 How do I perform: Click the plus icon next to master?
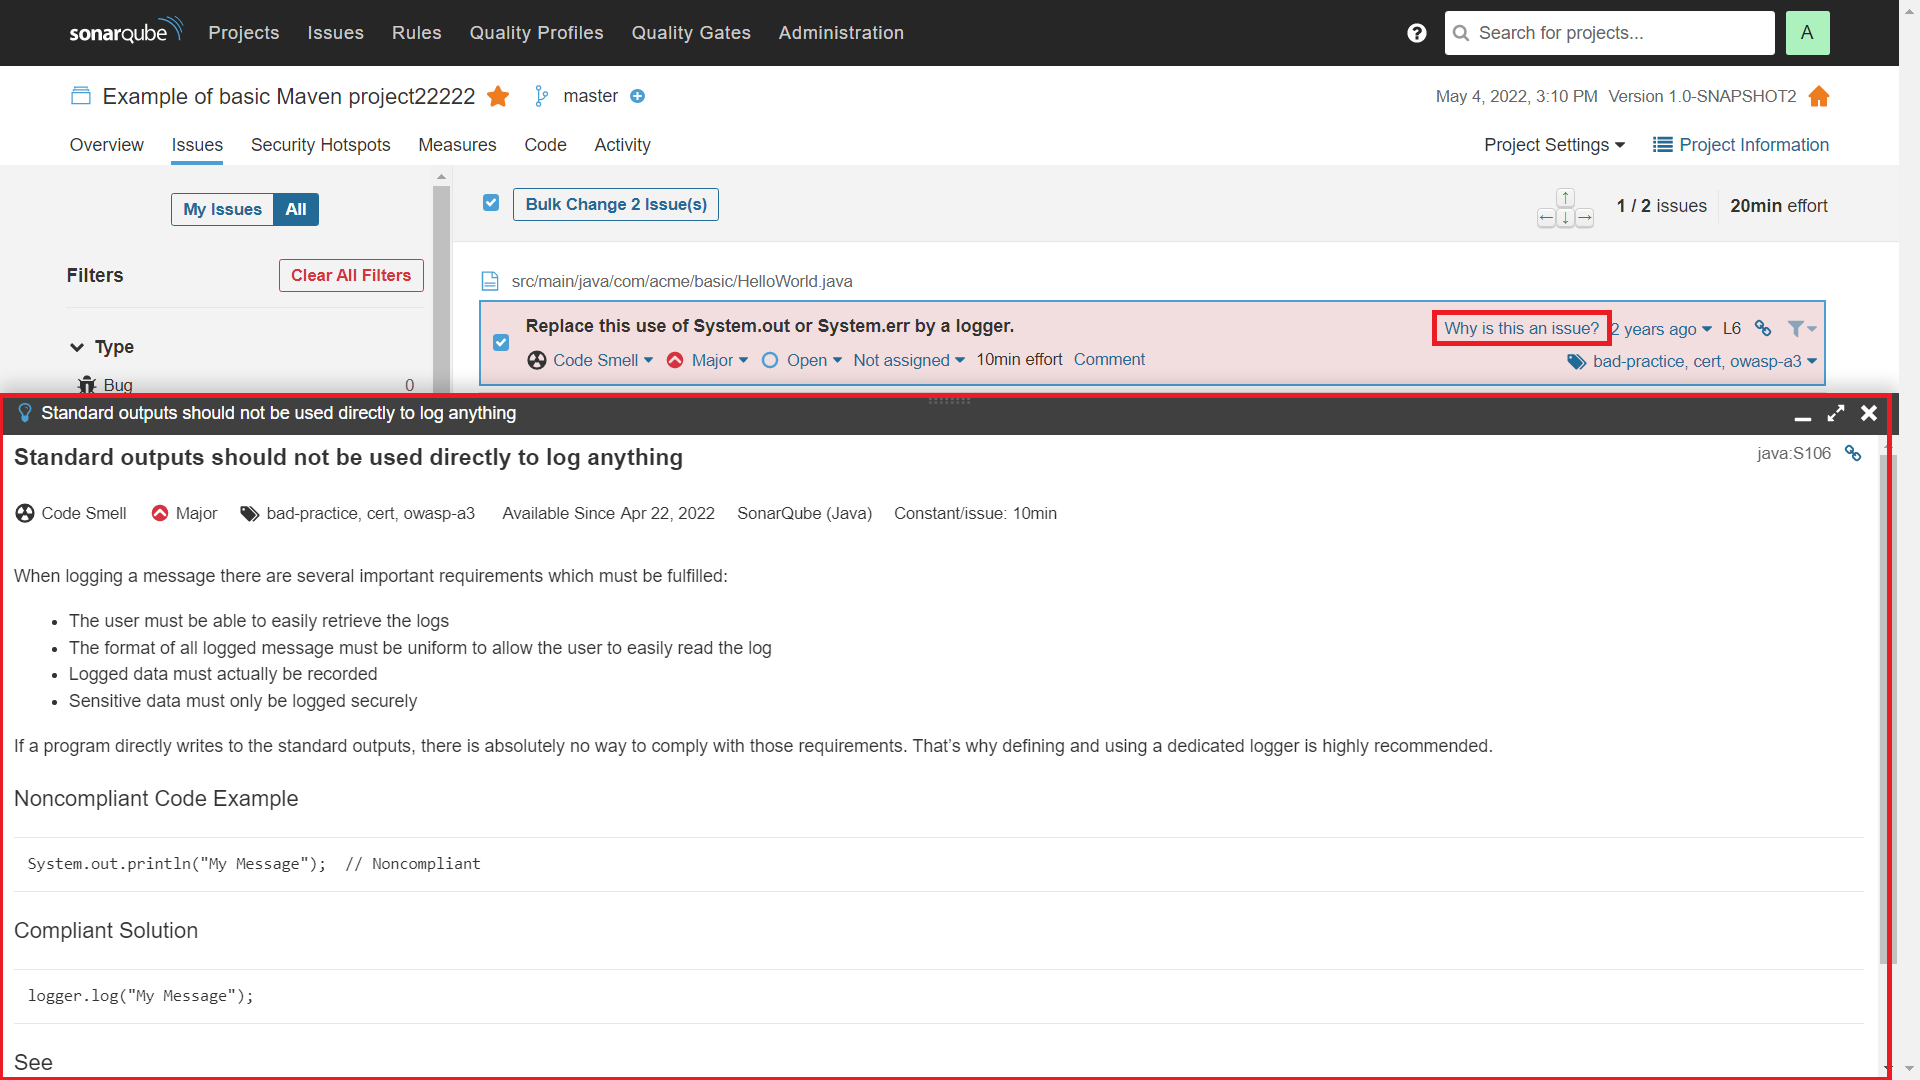(638, 96)
